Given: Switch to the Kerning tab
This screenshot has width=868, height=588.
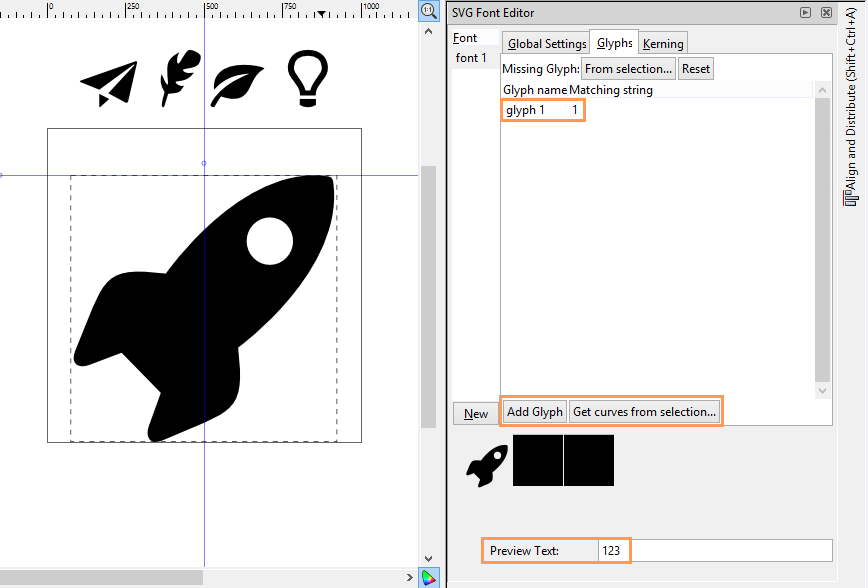Looking at the screenshot, I should click(x=662, y=43).
